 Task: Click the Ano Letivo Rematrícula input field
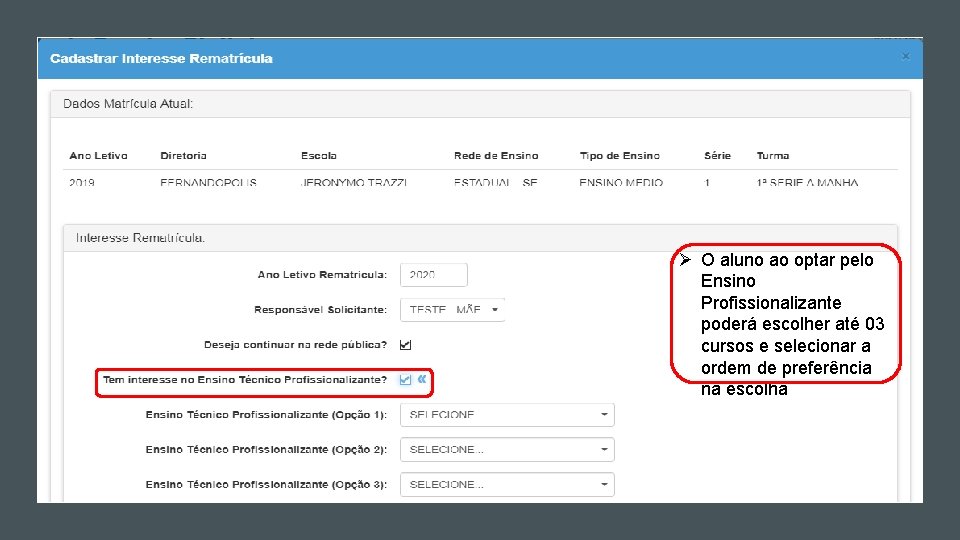pyautogui.click(x=433, y=275)
